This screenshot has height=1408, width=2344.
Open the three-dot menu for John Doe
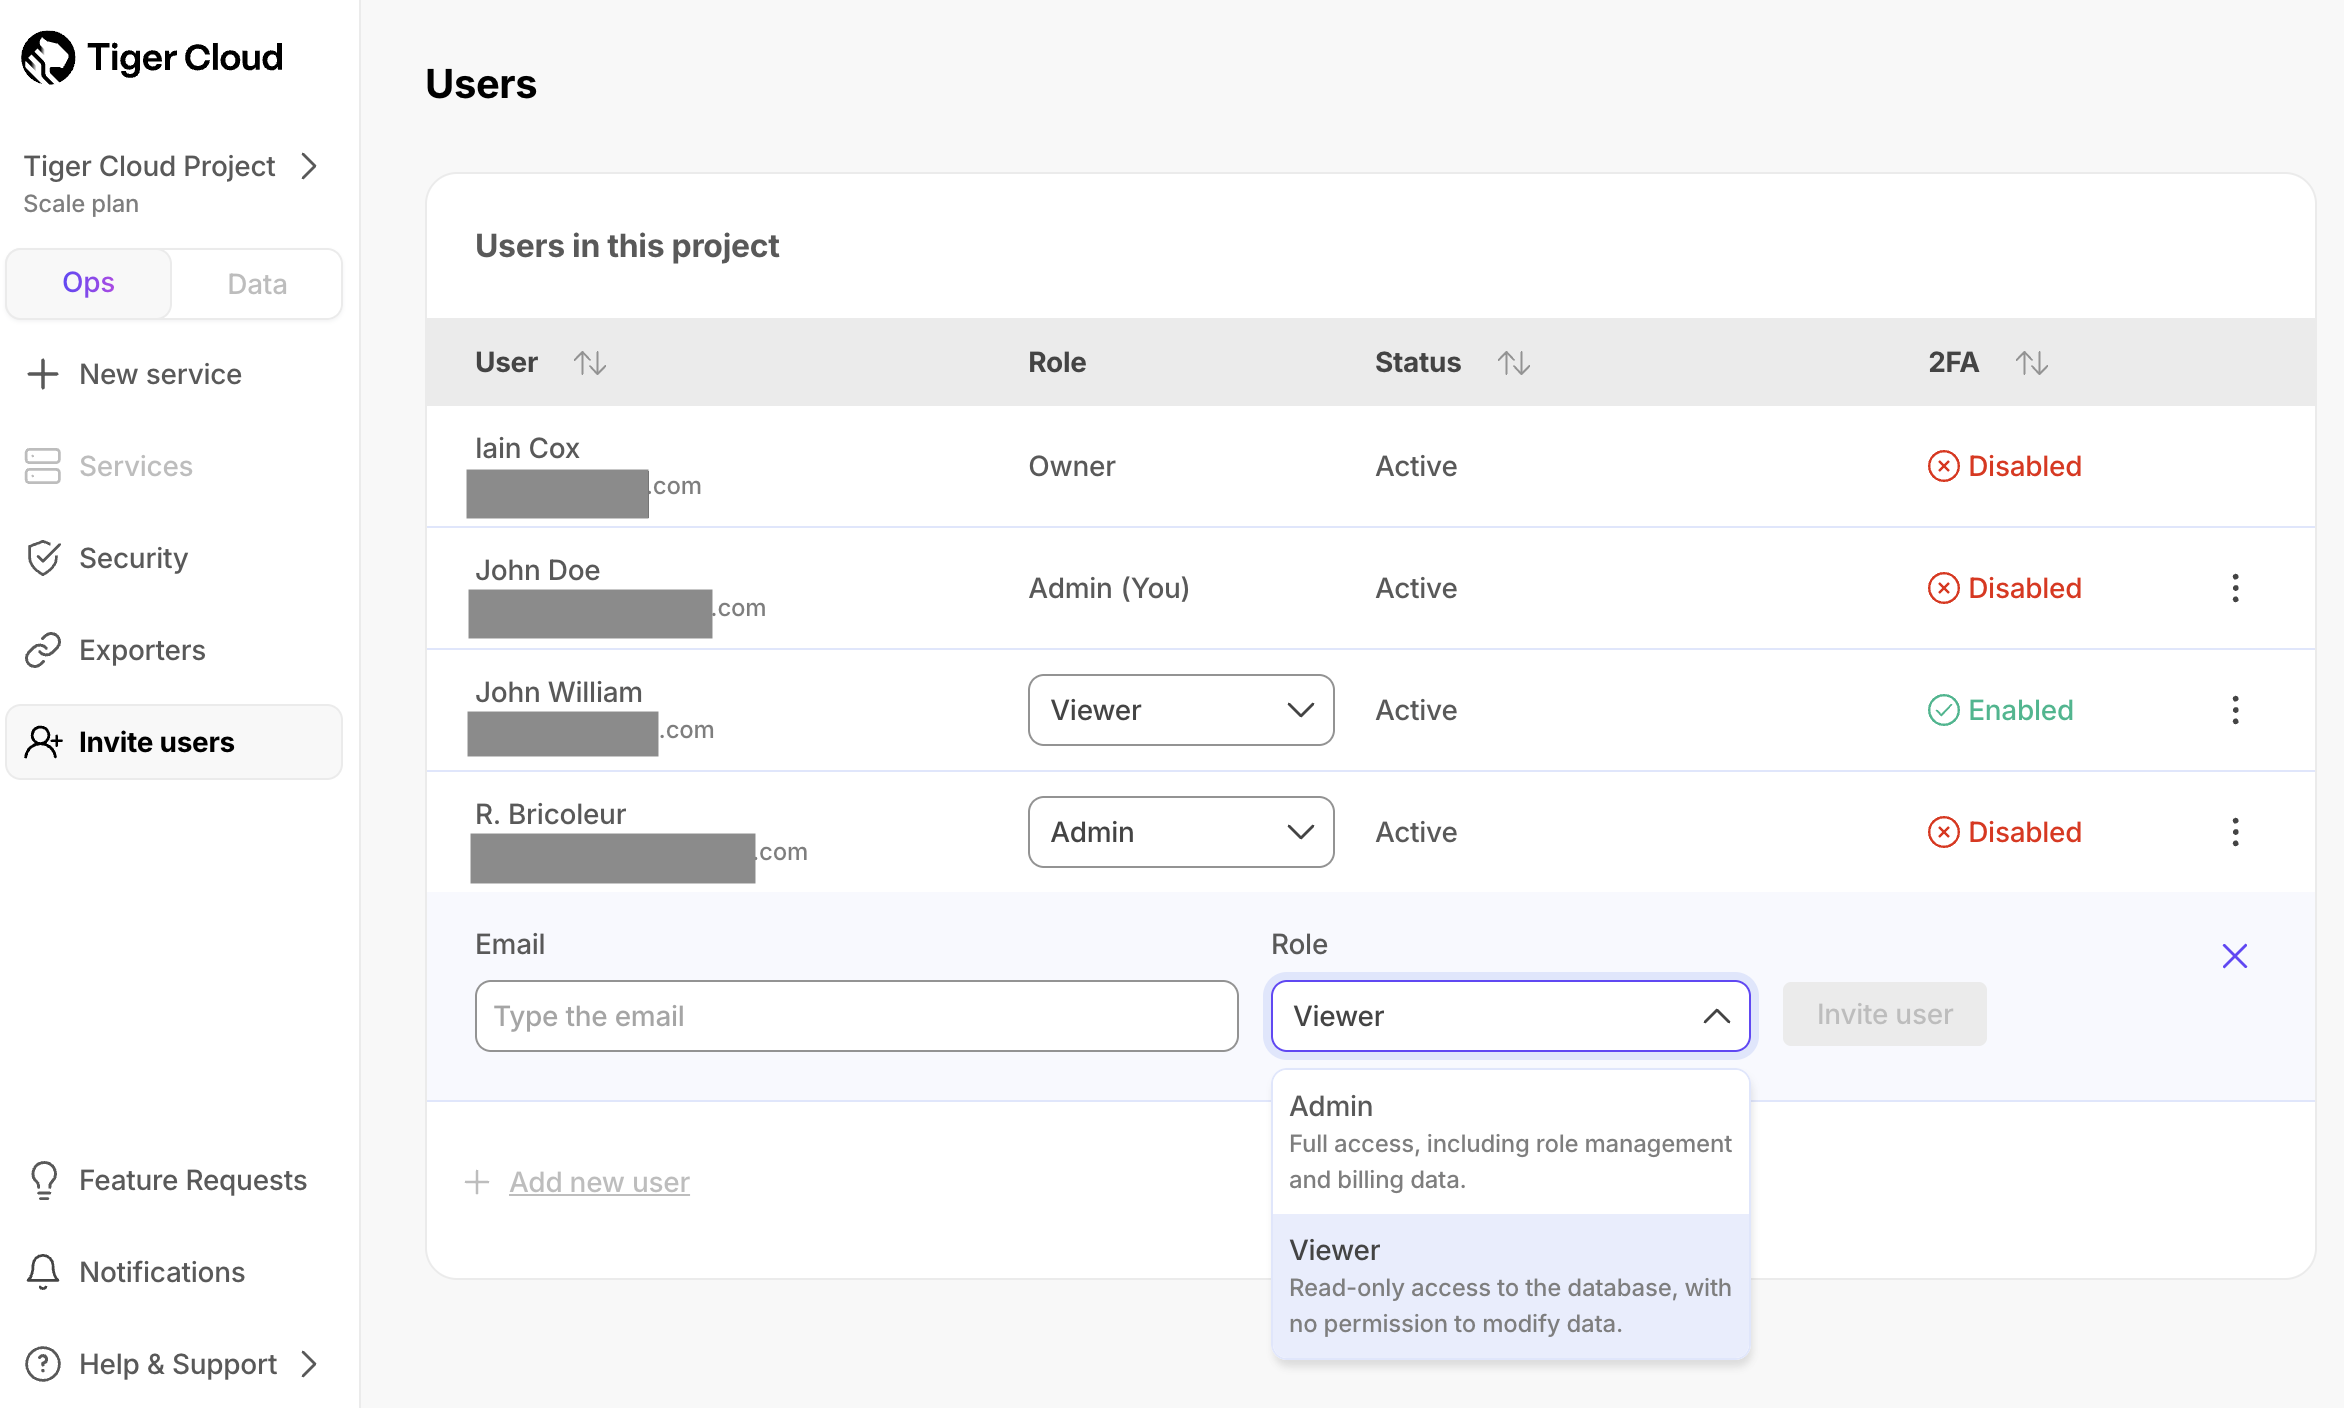pos(2235,588)
